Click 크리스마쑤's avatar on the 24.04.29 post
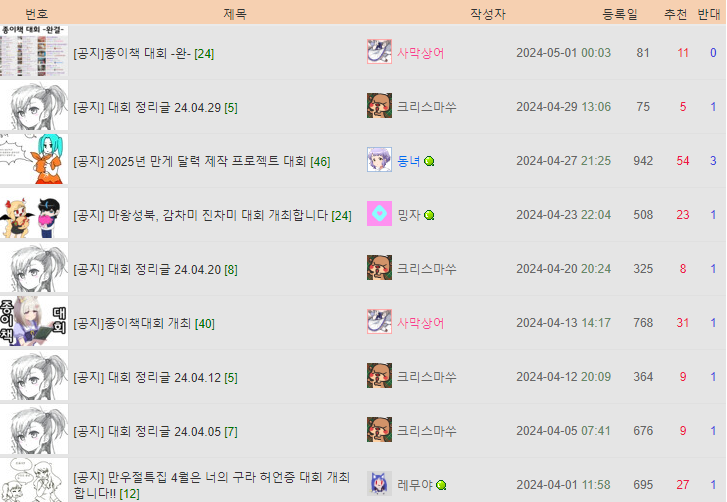 click(379, 106)
